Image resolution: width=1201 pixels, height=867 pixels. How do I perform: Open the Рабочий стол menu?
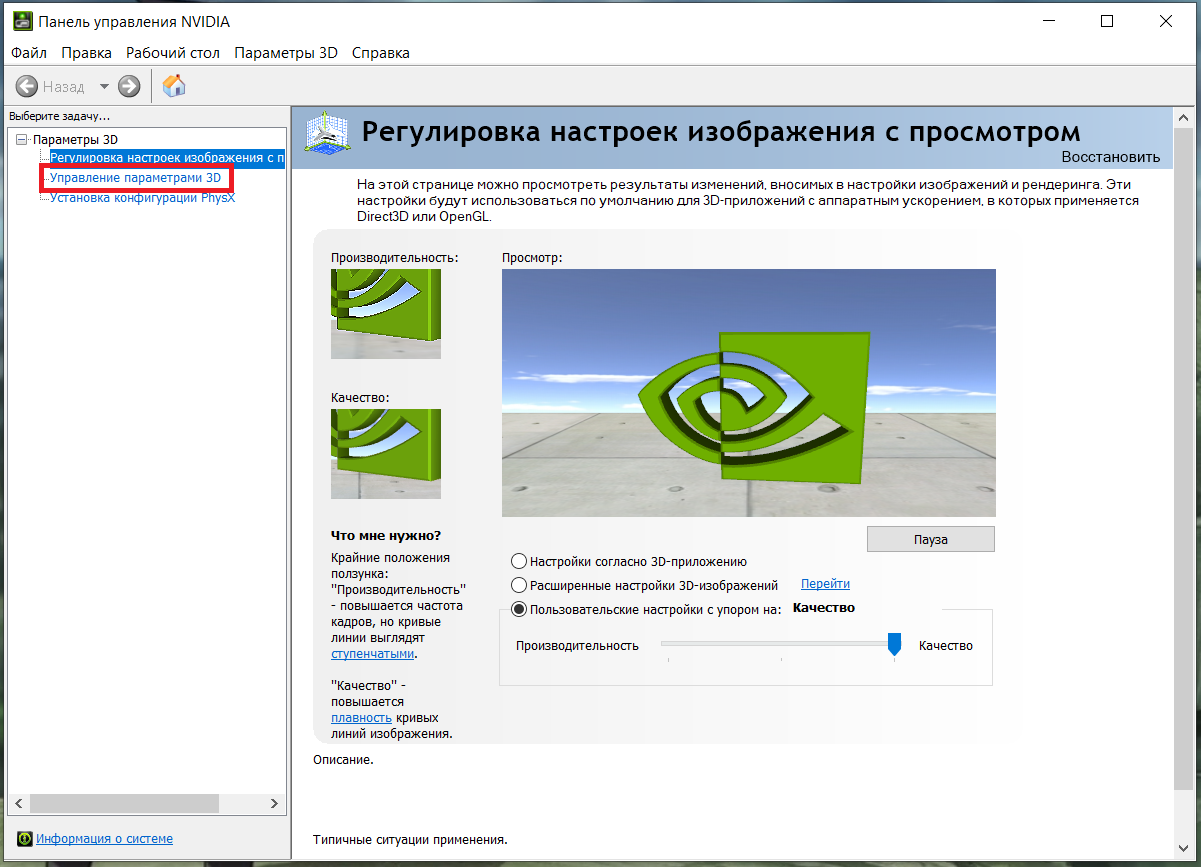pos(173,53)
